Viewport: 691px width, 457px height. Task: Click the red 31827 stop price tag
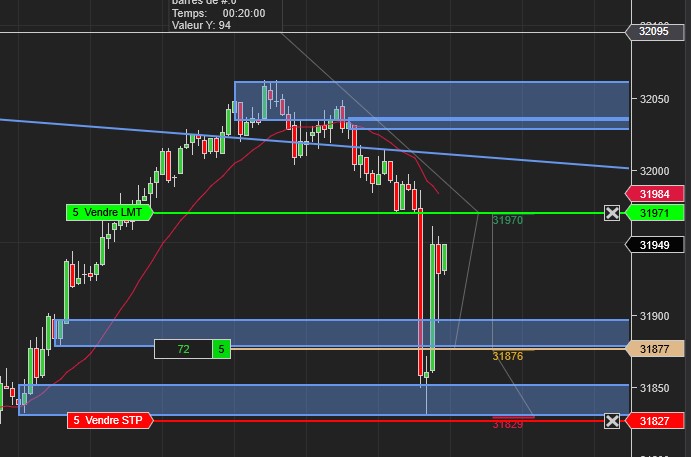655,421
